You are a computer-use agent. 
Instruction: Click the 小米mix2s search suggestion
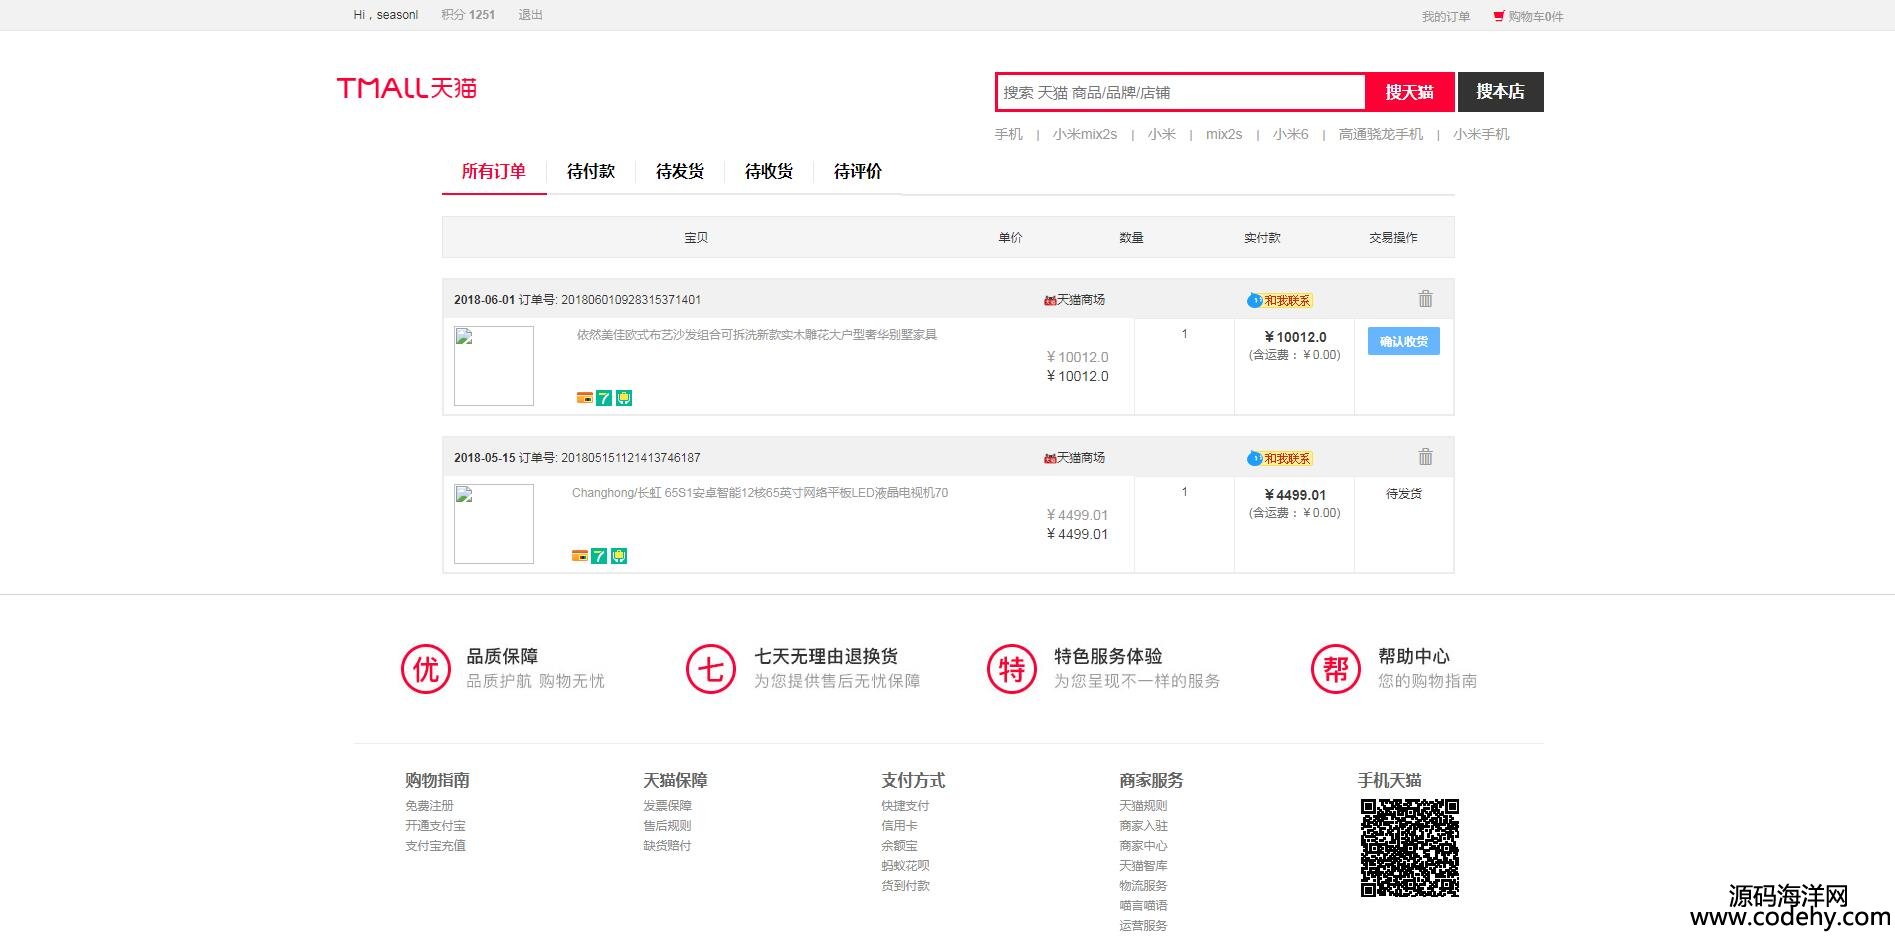(x=1085, y=134)
